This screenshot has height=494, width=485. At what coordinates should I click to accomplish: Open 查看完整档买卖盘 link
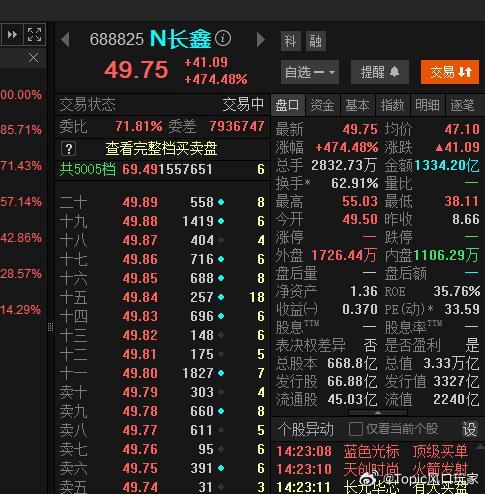point(161,149)
